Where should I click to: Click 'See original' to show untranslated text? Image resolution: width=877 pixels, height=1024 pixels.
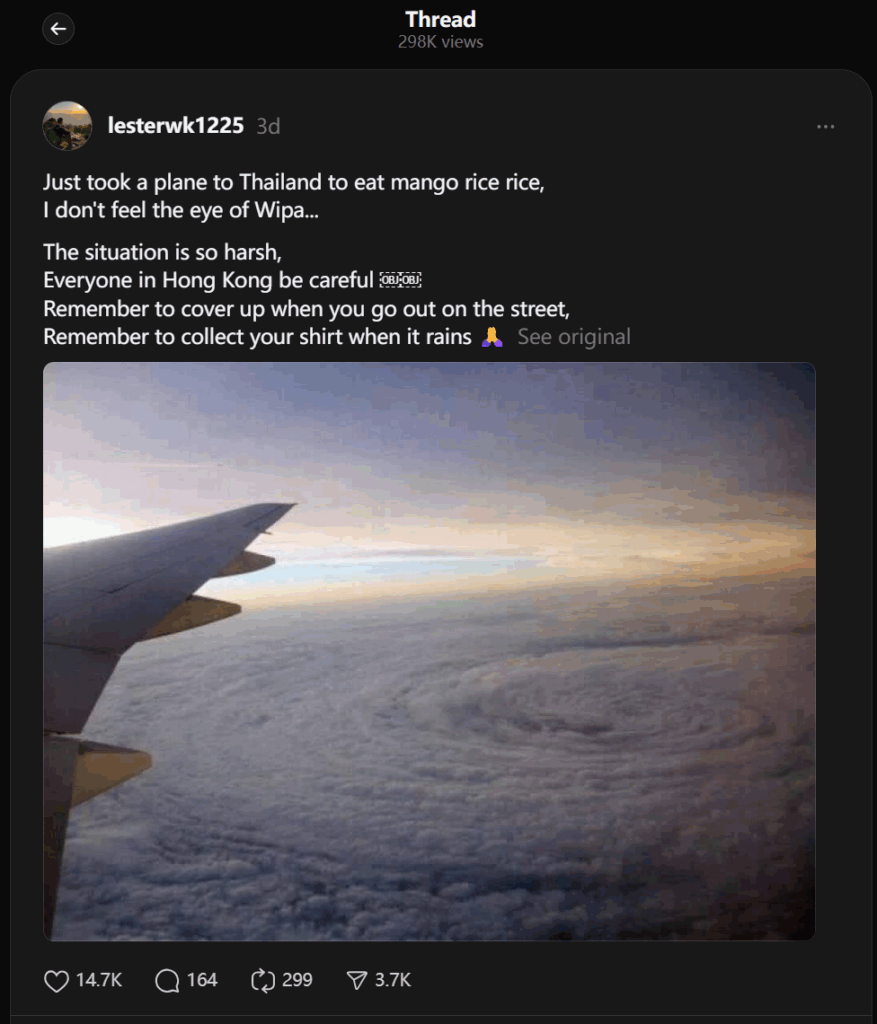(573, 337)
